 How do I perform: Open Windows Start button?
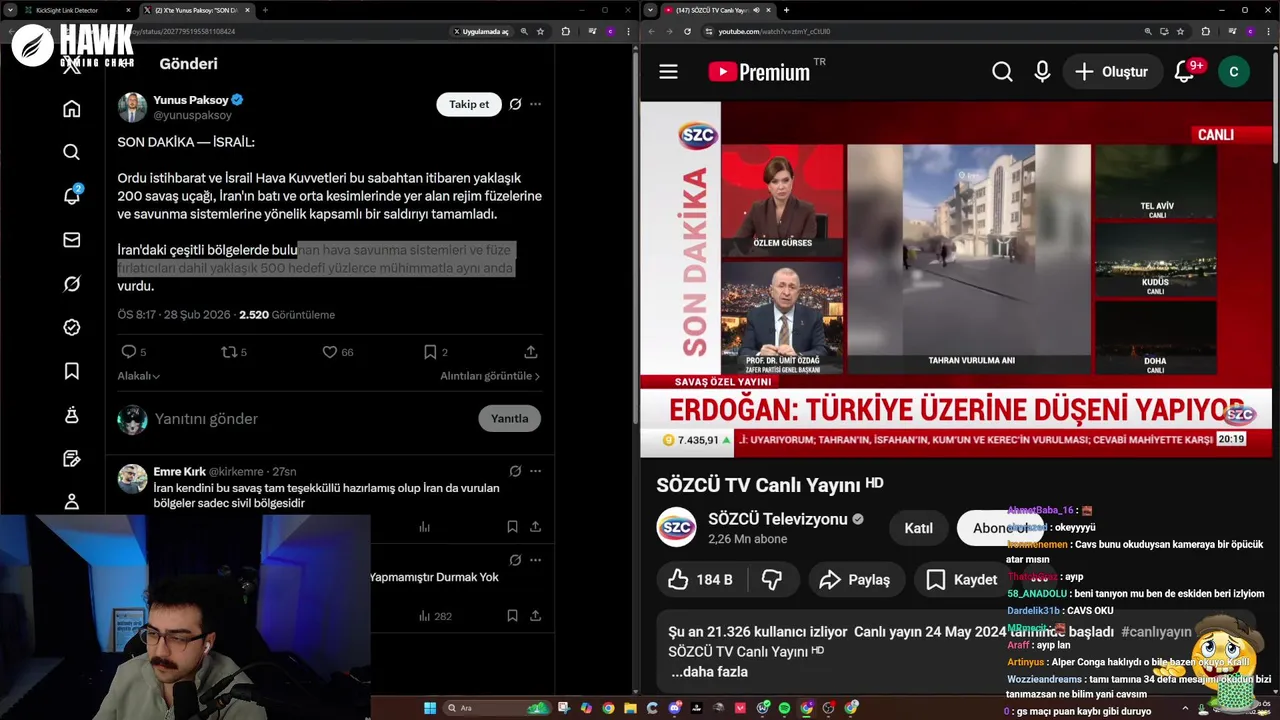[x=430, y=708]
